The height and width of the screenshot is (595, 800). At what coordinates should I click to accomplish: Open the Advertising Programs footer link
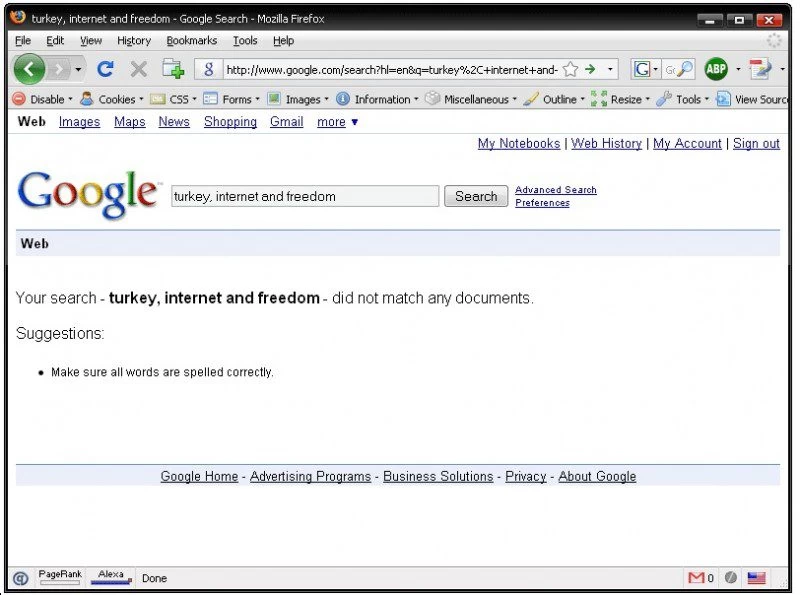310,476
